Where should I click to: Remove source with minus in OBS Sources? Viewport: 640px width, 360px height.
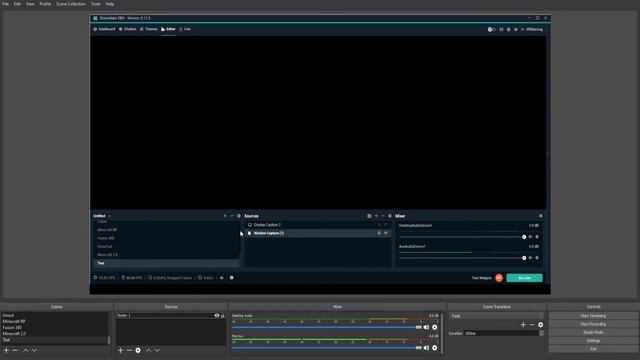click(129, 350)
